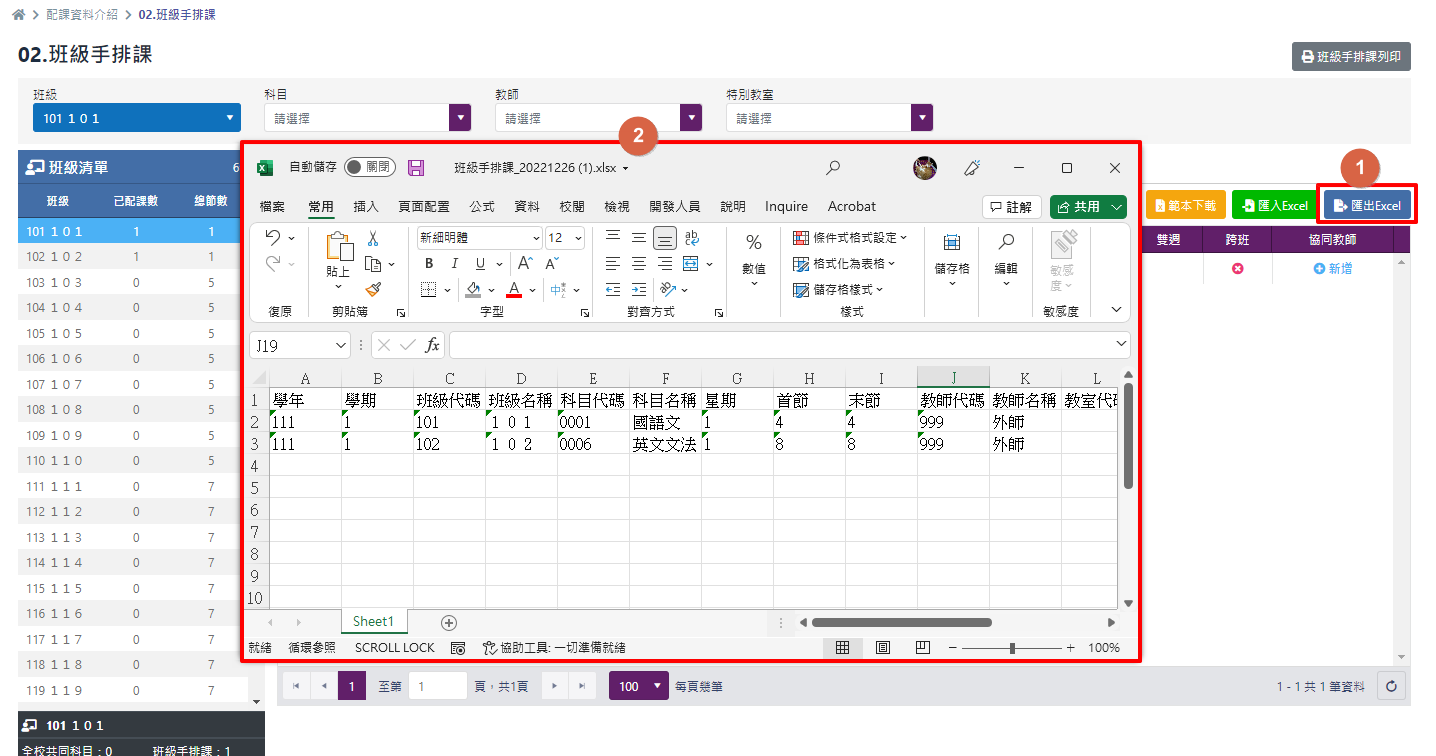Undo the last action in Excel
This screenshot has width=1436, height=756.
coord(273,238)
